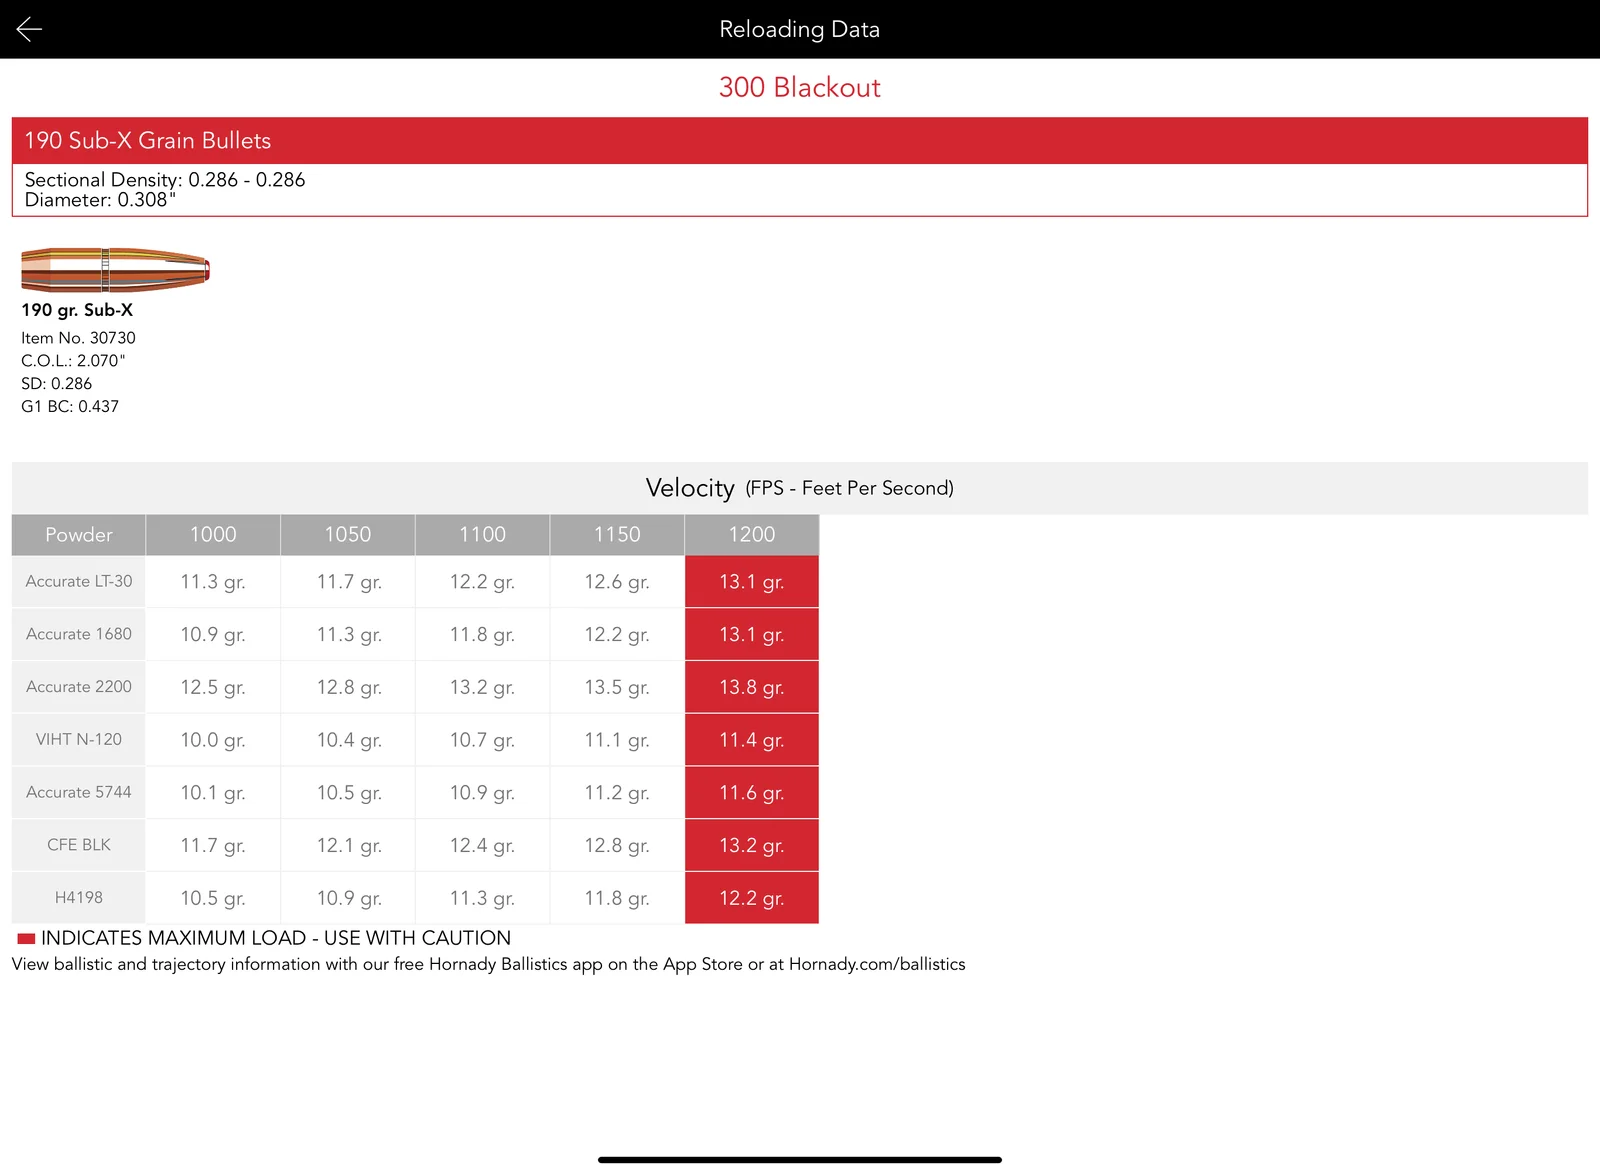The height and width of the screenshot is (1172, 1600).
Task: Click VIHT N-120 10.7 gr. cell
Action: [482, 740]
